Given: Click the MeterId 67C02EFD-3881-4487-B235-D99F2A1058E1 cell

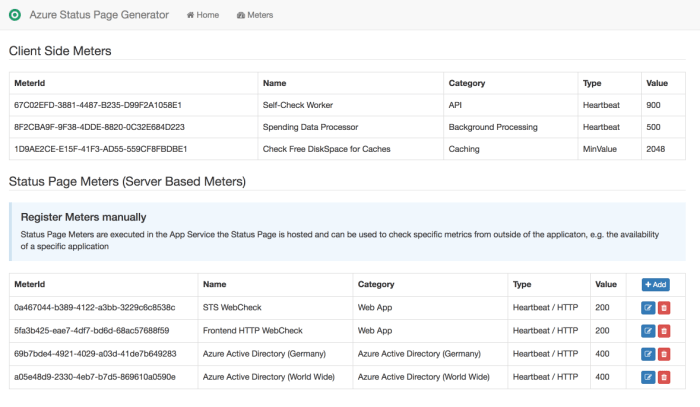Looking at the screenshot, I should (98, 104).
